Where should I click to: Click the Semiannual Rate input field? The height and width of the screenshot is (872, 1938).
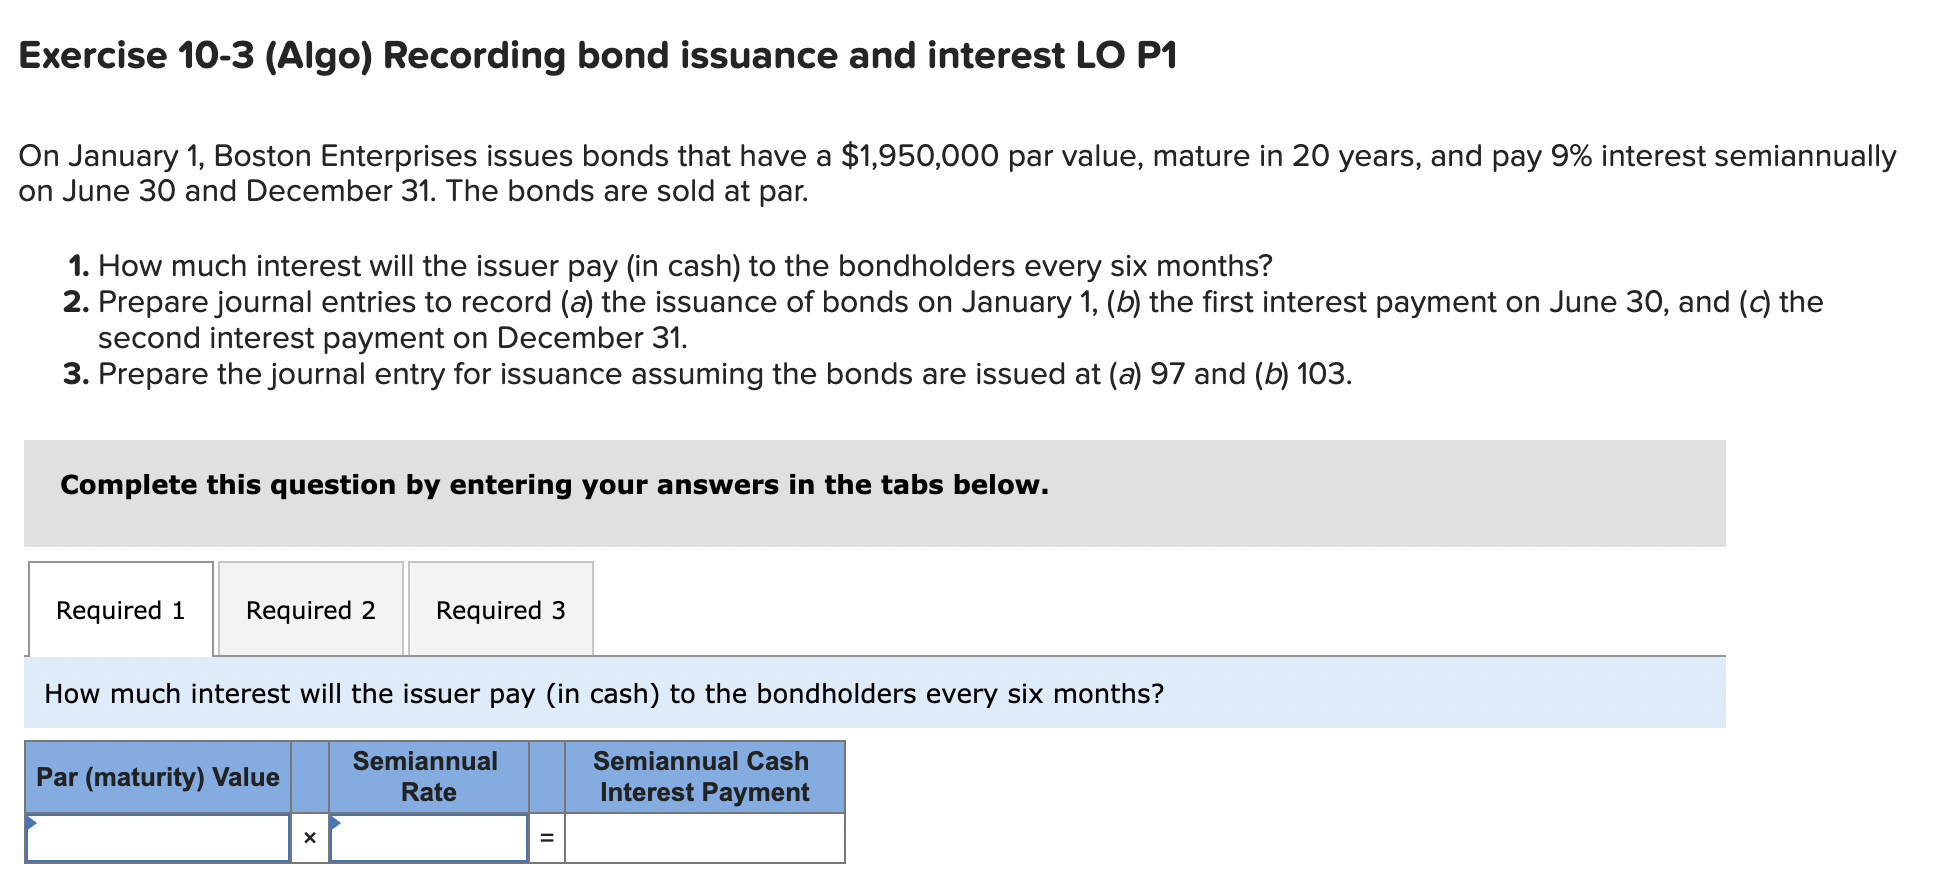[428, 837]
